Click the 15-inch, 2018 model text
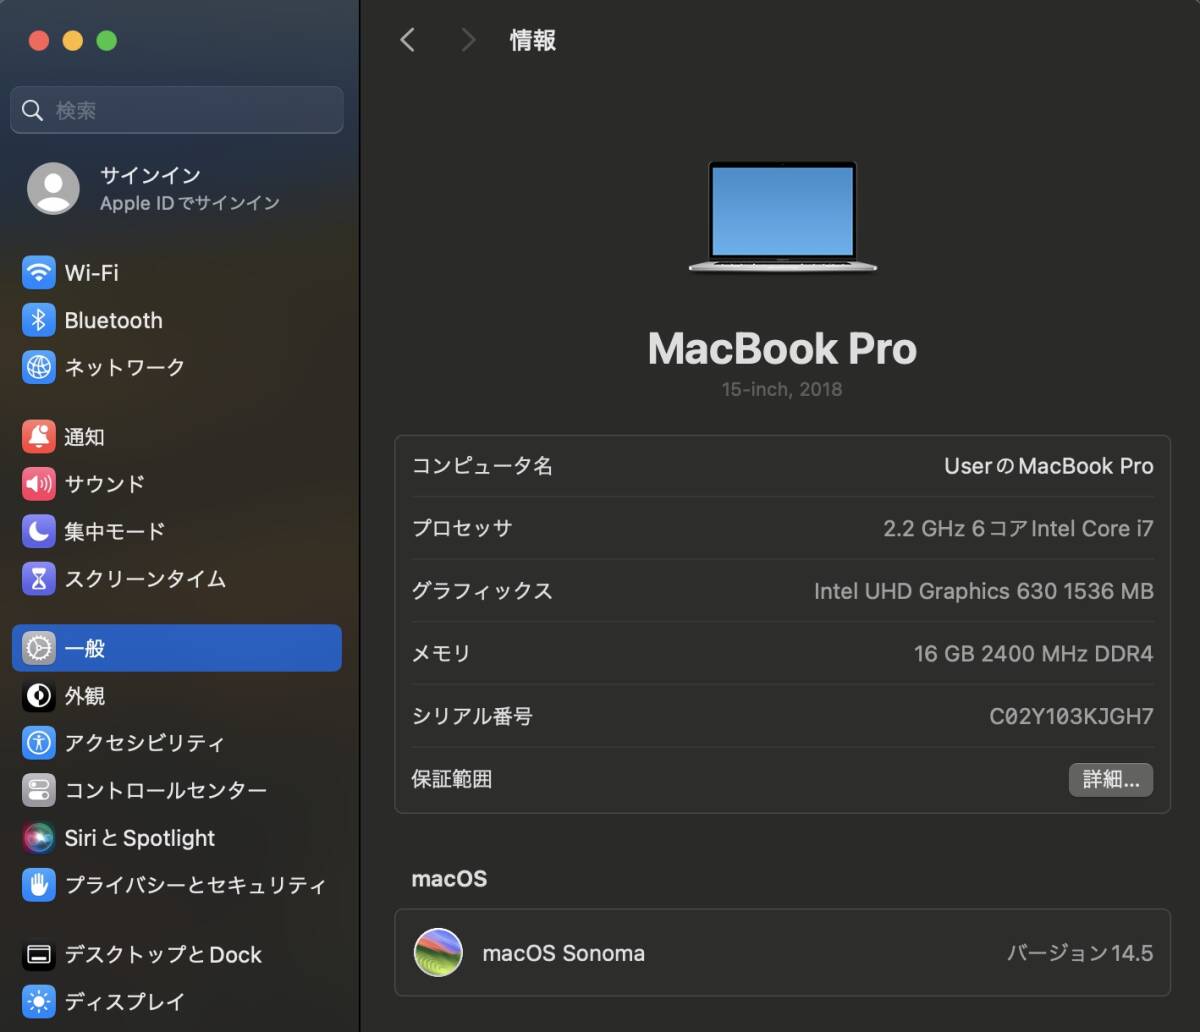 pos(782,389)
